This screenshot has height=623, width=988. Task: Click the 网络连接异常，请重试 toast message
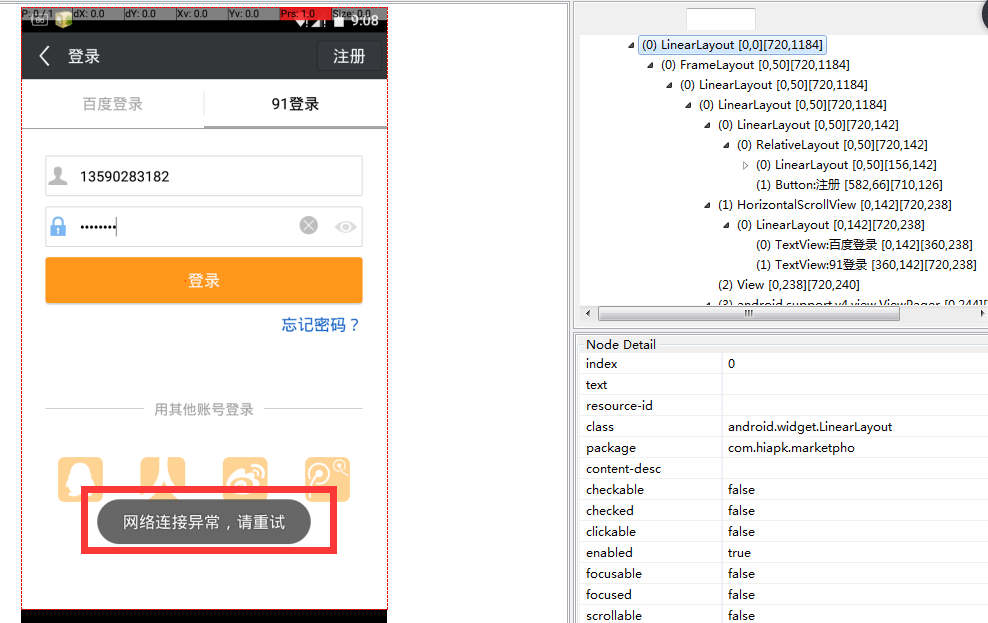click(x=204, y=522)
